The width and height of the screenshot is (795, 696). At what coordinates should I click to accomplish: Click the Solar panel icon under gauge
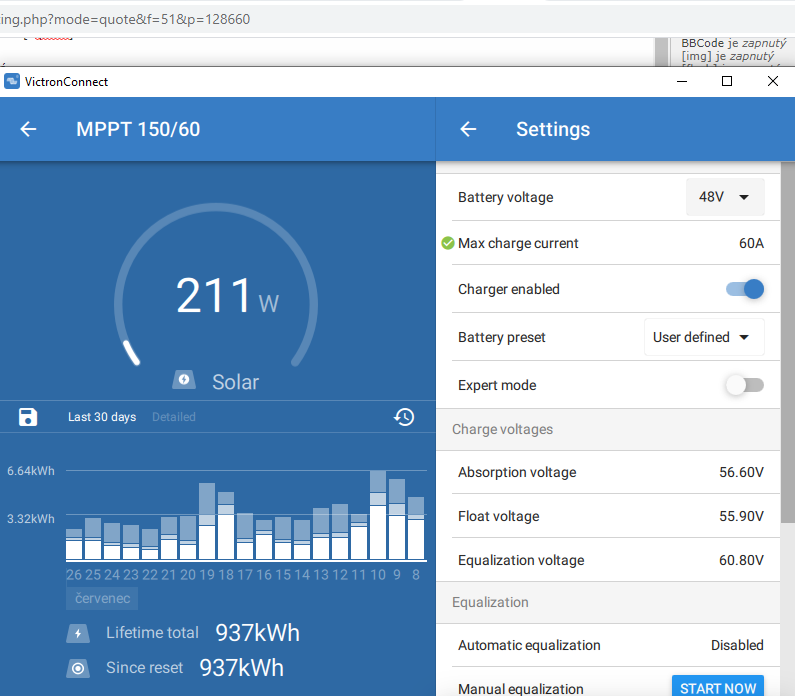click(x=185, y=381)
